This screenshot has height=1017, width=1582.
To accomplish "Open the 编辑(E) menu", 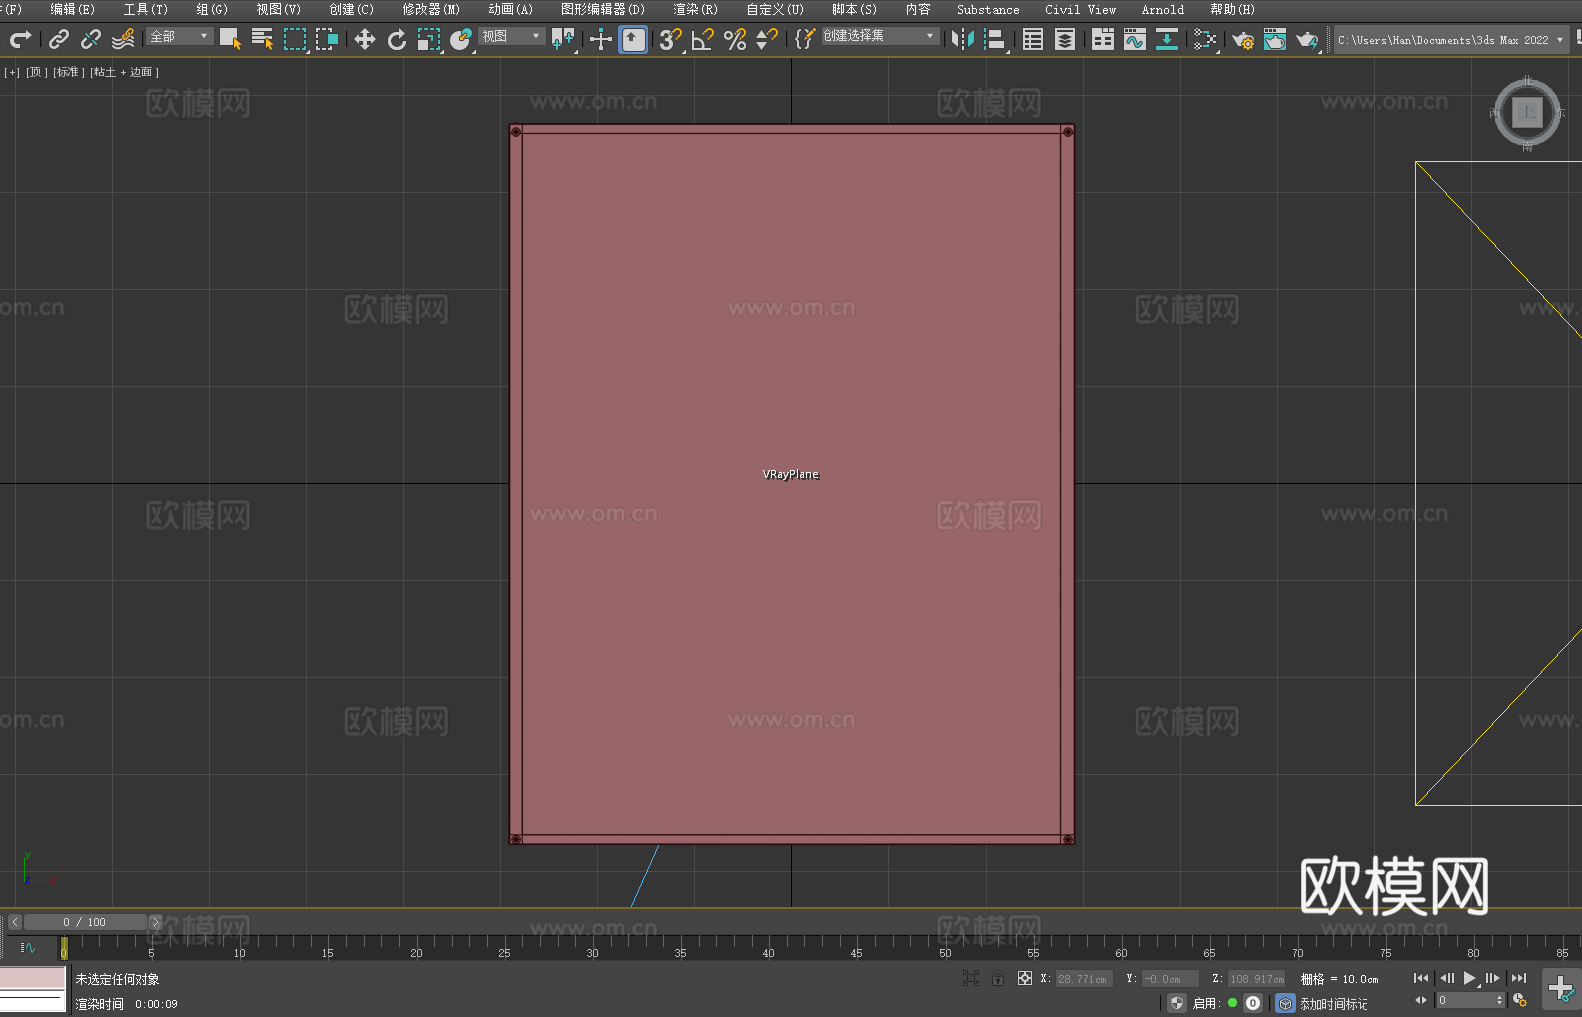I will coord(72,9).
